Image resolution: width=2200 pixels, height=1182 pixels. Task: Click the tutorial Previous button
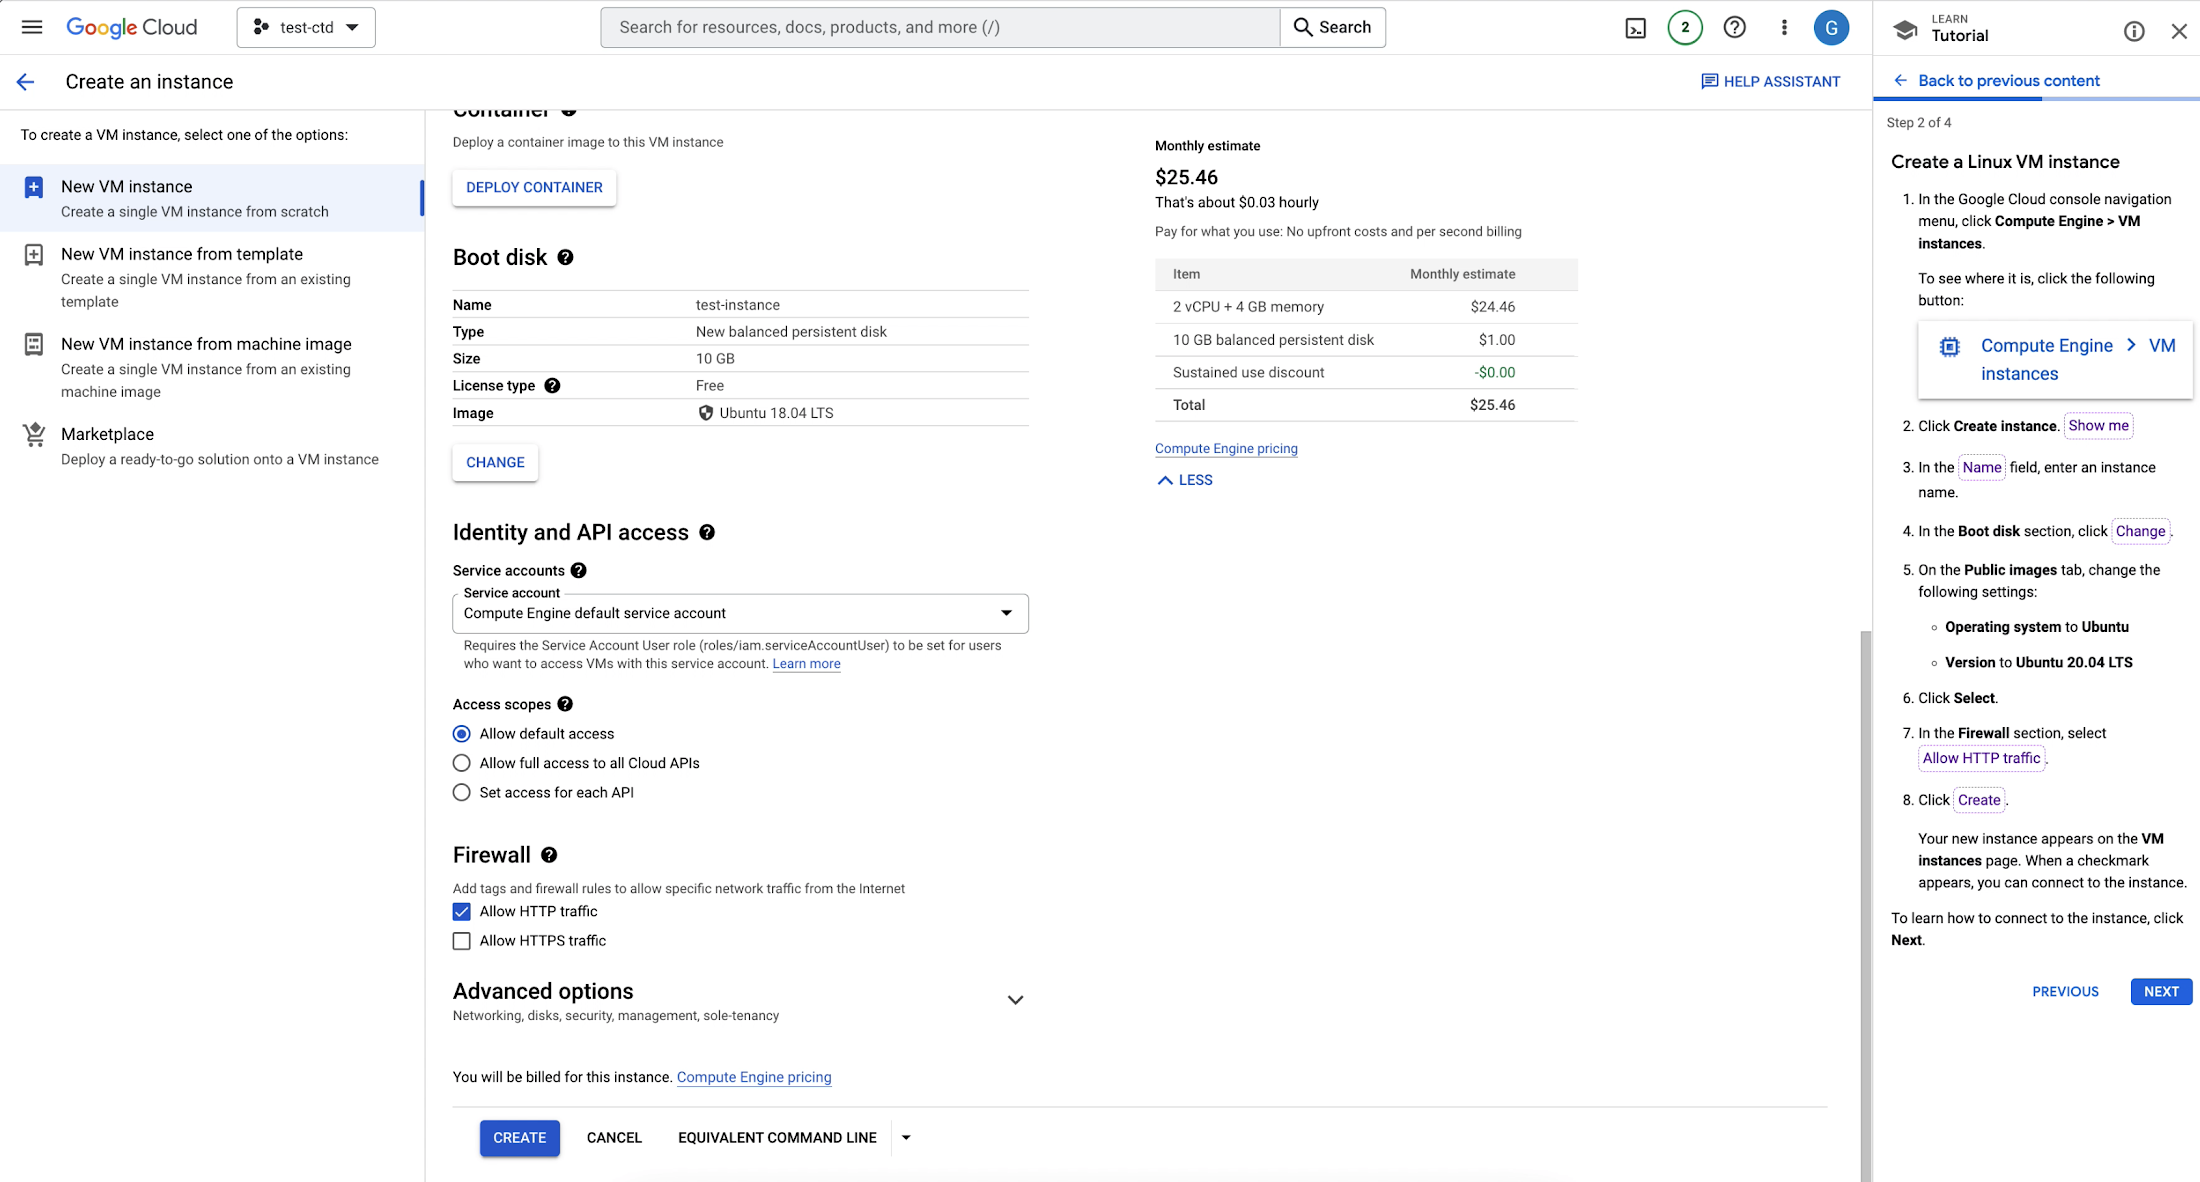point(2065,992)
